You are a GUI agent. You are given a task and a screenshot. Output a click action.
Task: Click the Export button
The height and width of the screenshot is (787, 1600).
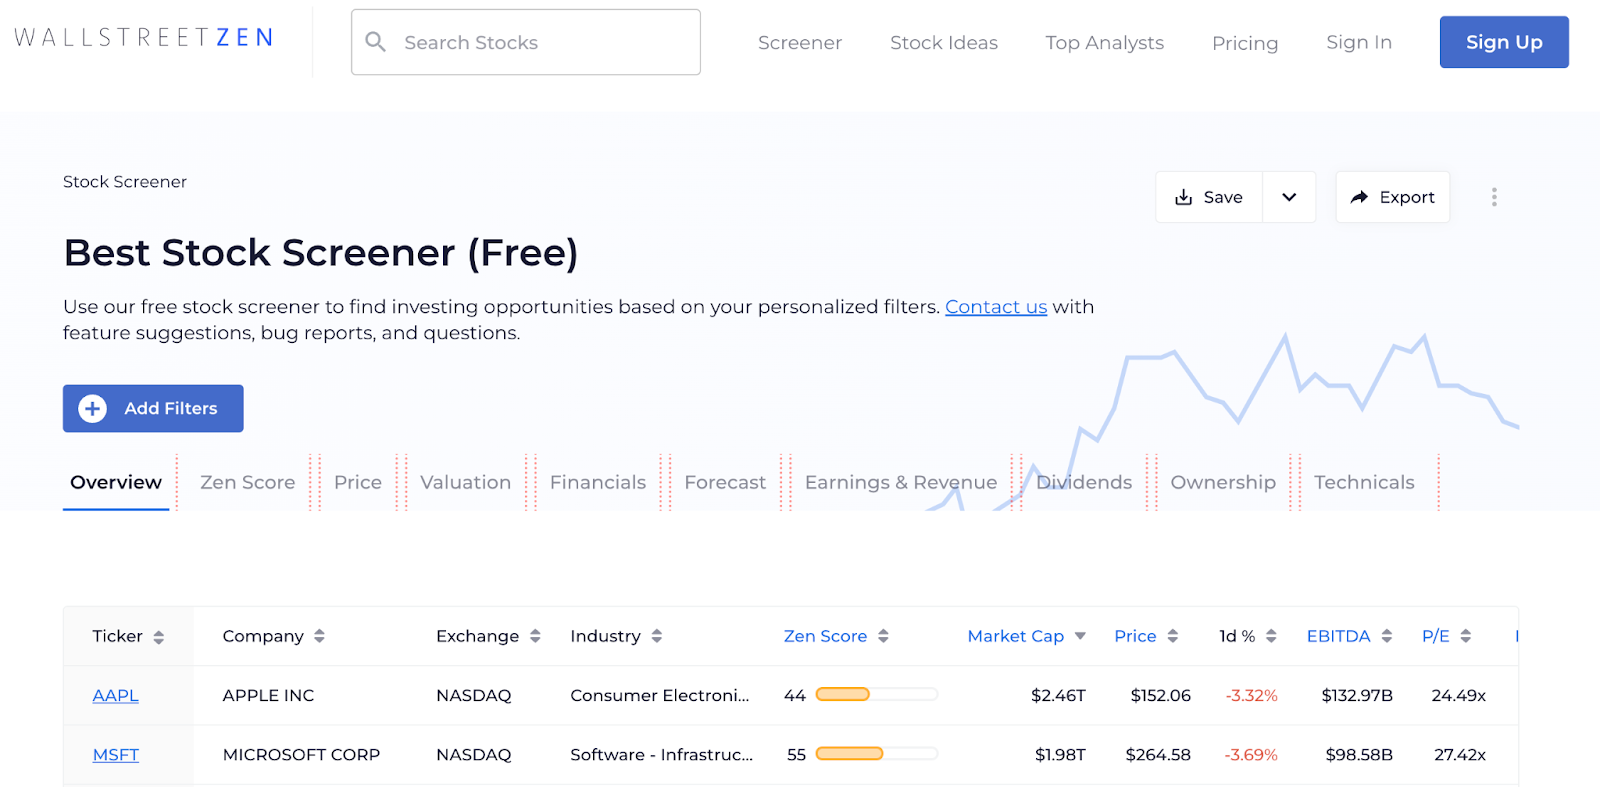tap(1393, 197)
